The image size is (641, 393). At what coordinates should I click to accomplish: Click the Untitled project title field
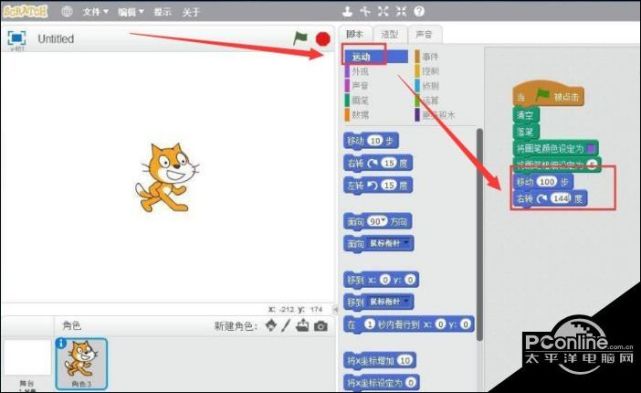[x=56, y=39]
